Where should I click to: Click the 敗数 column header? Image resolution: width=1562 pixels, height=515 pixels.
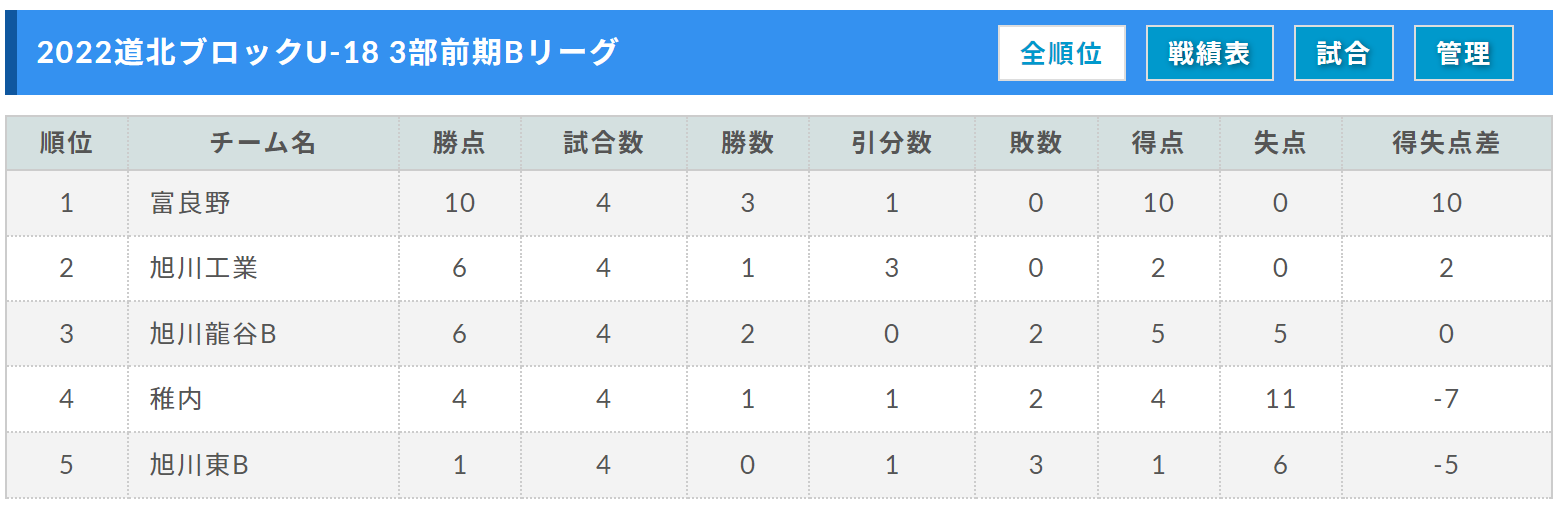pos(1036,143)
